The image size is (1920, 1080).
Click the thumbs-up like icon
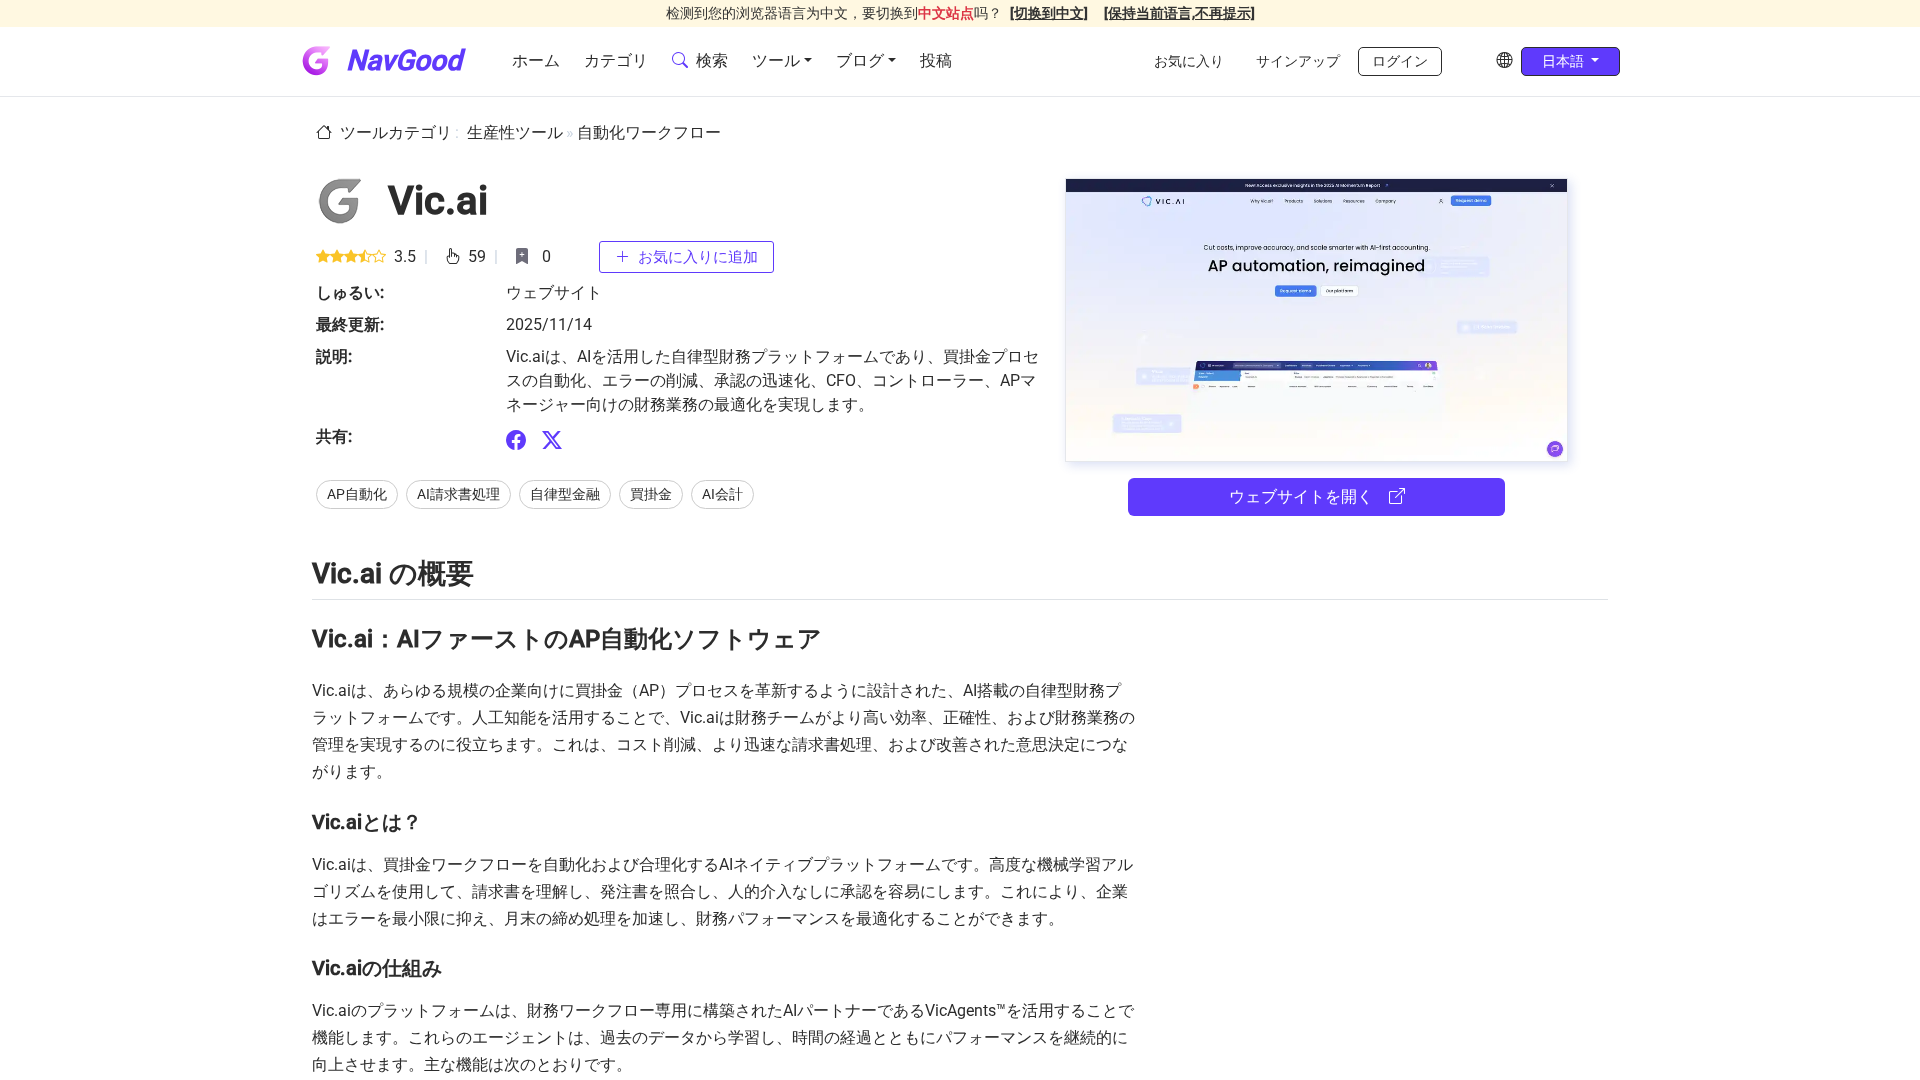tap(453, 256)
